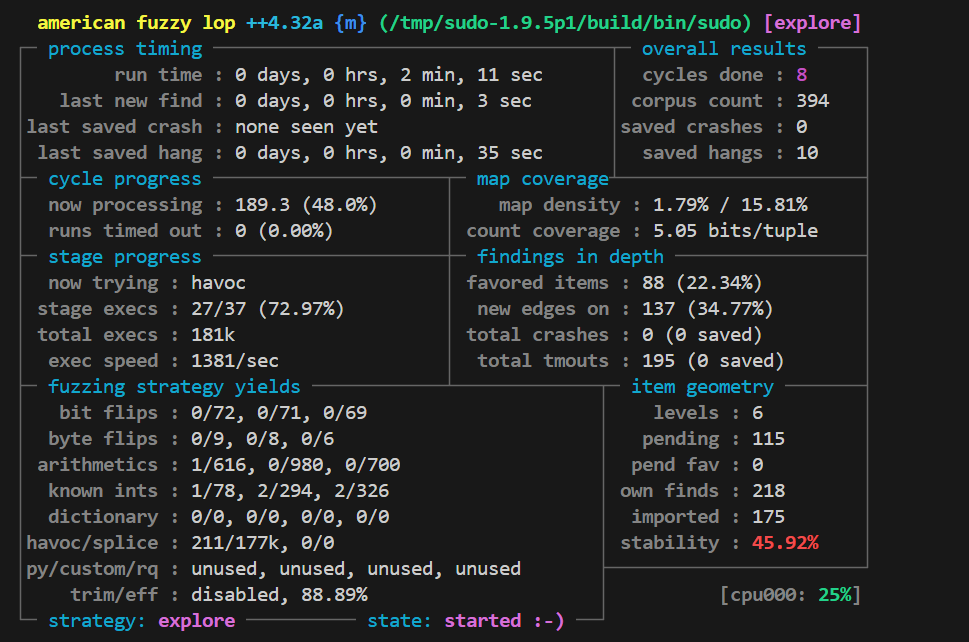Click the overall results section header
This screenshot has width=969, height=642.
coord(724,49)
